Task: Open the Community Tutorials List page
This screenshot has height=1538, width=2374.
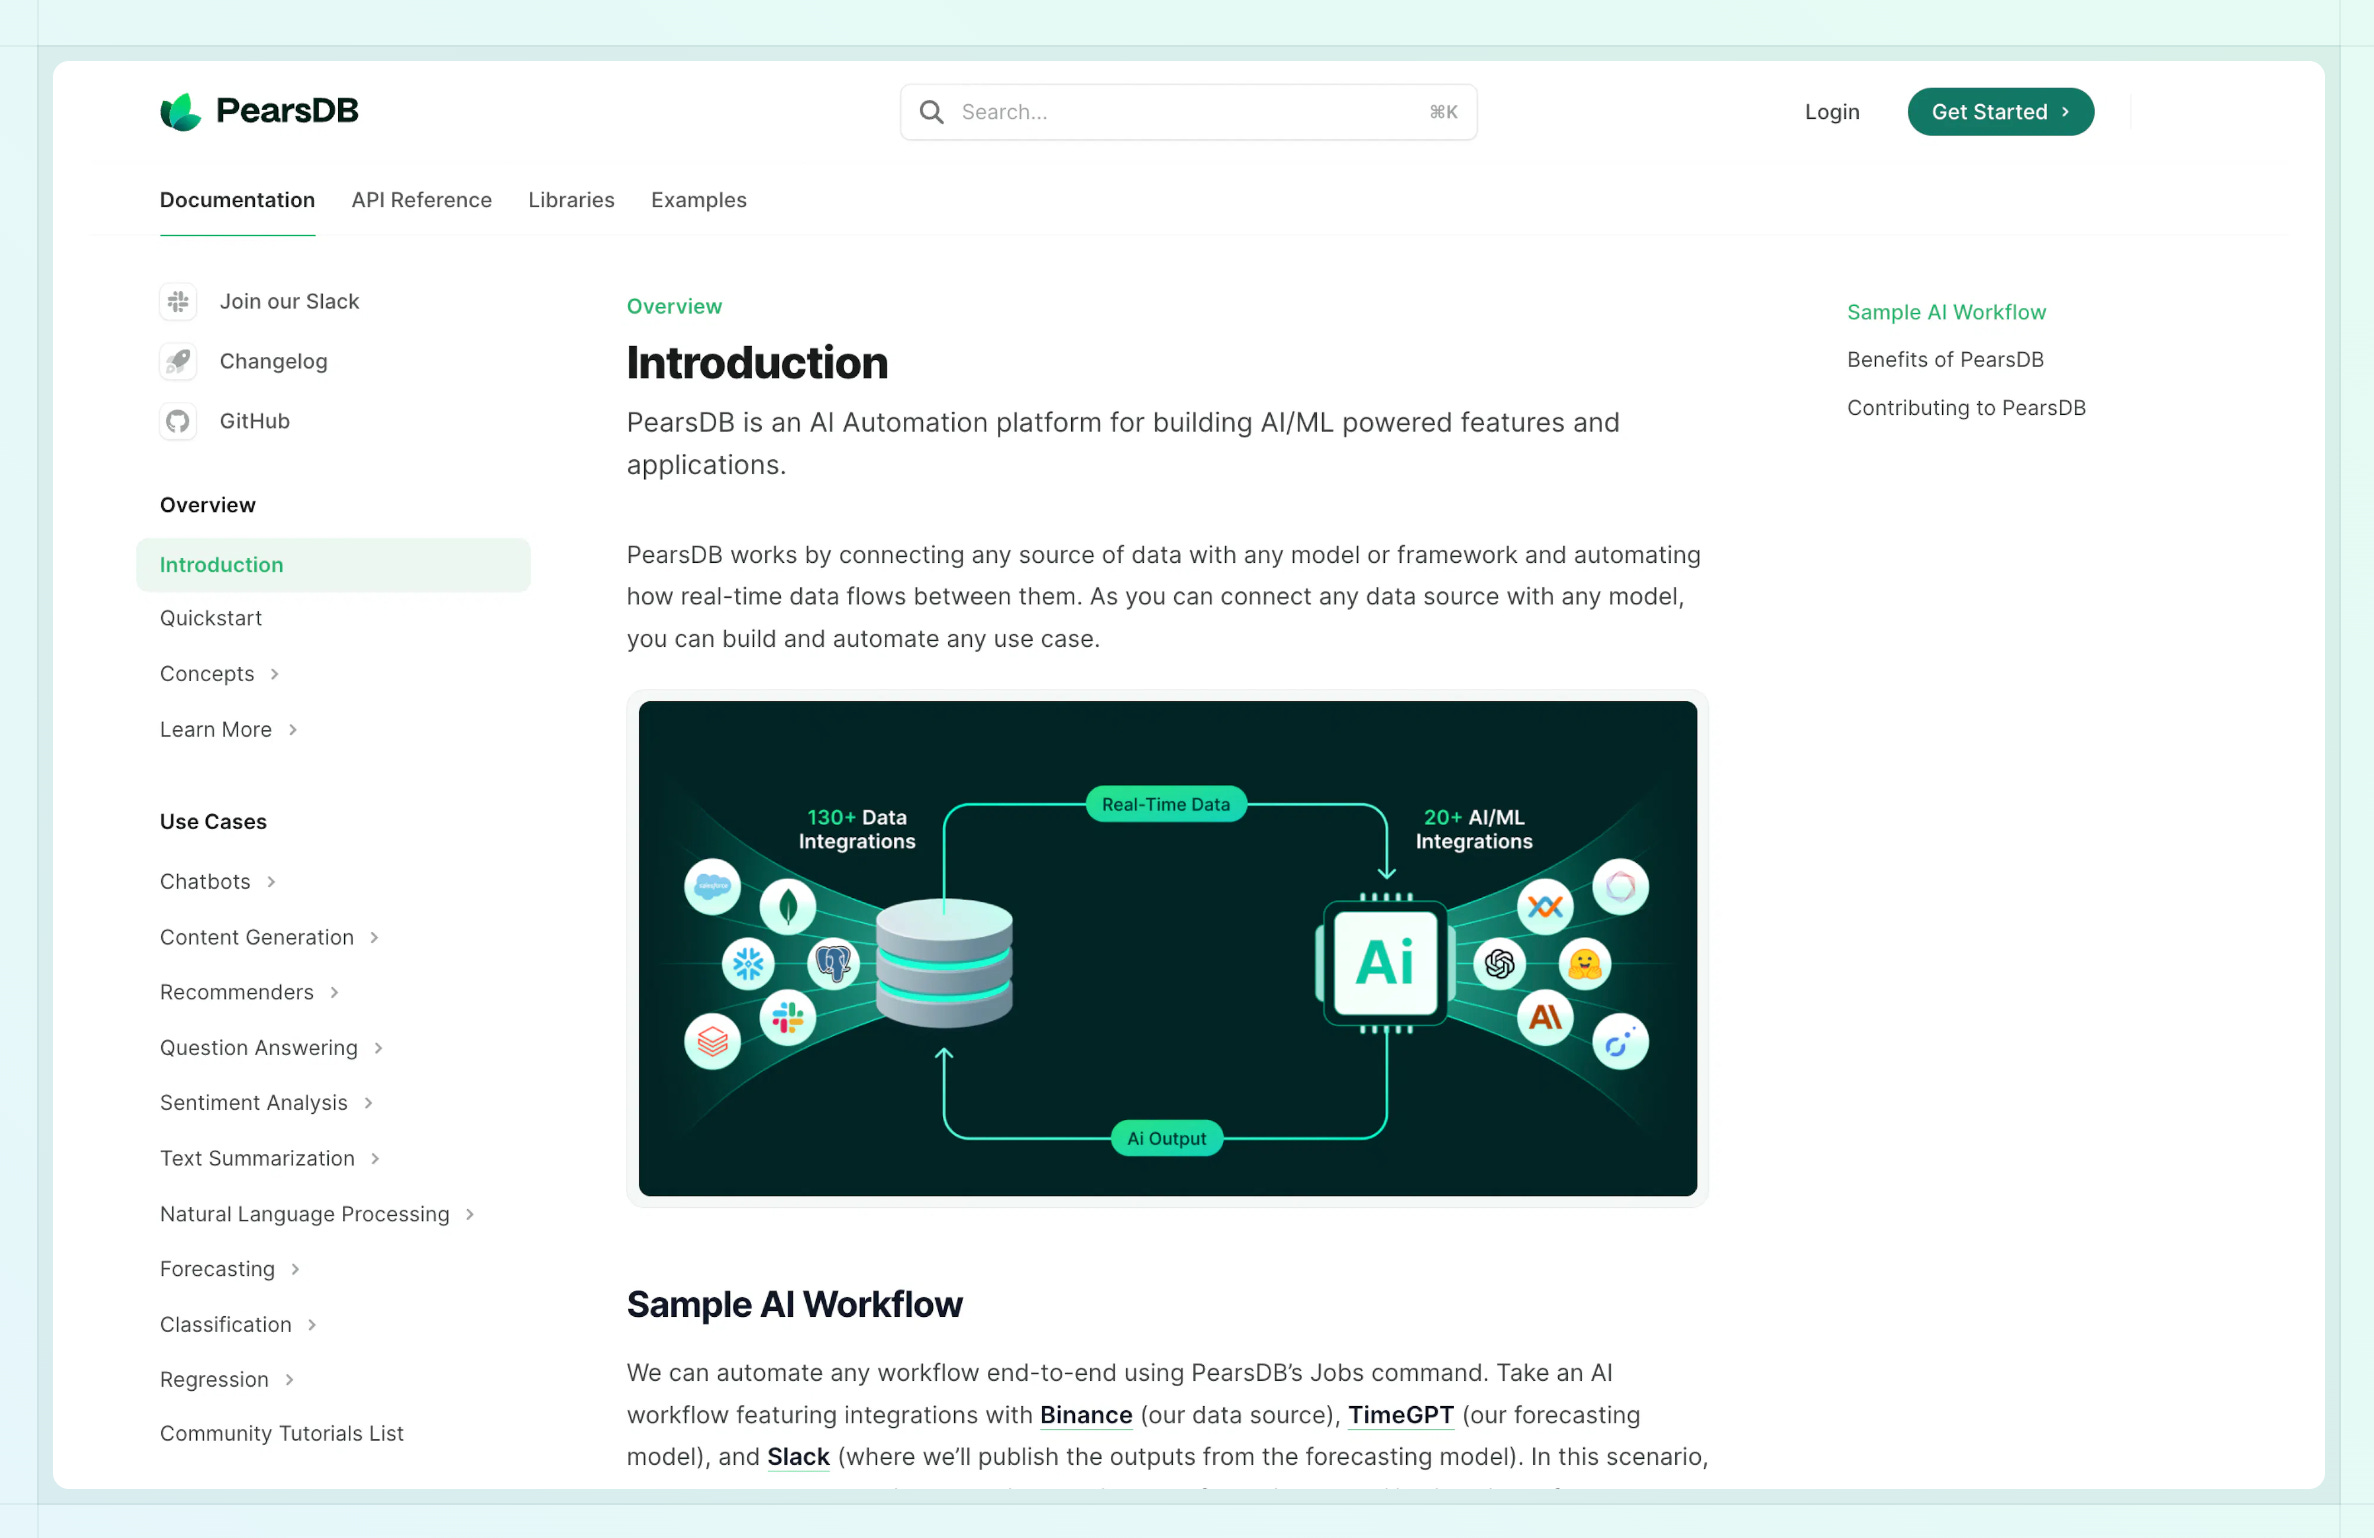Action: tap(281, 1432)
